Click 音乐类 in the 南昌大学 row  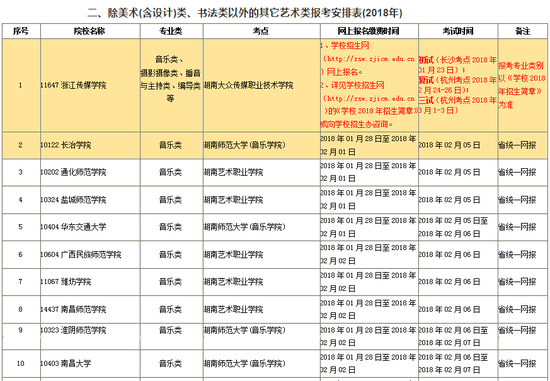(x=170, y=363)
